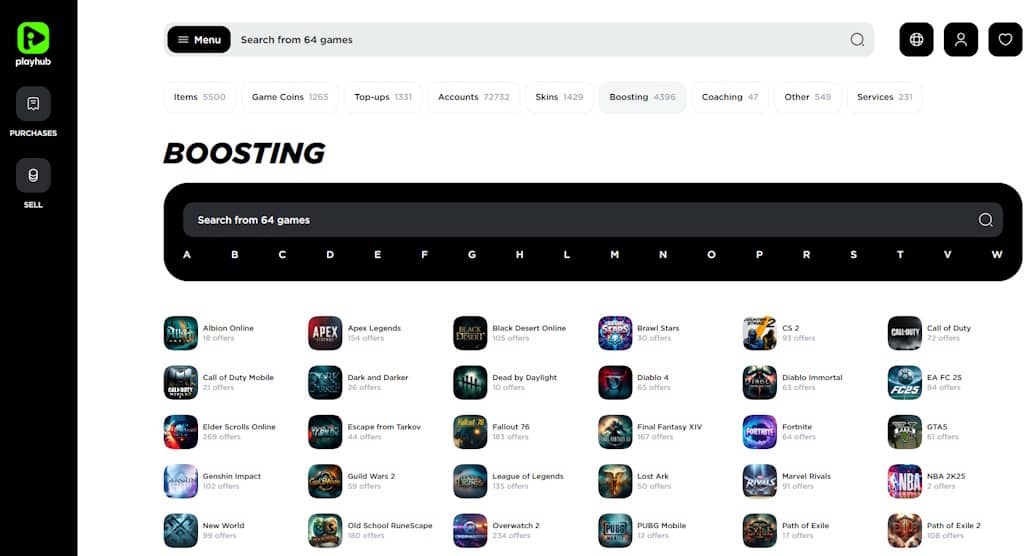This screenshot has height=556, width=1024.
Task: Open the Brawl Stars game icon
Action: (x=615, y=333)
